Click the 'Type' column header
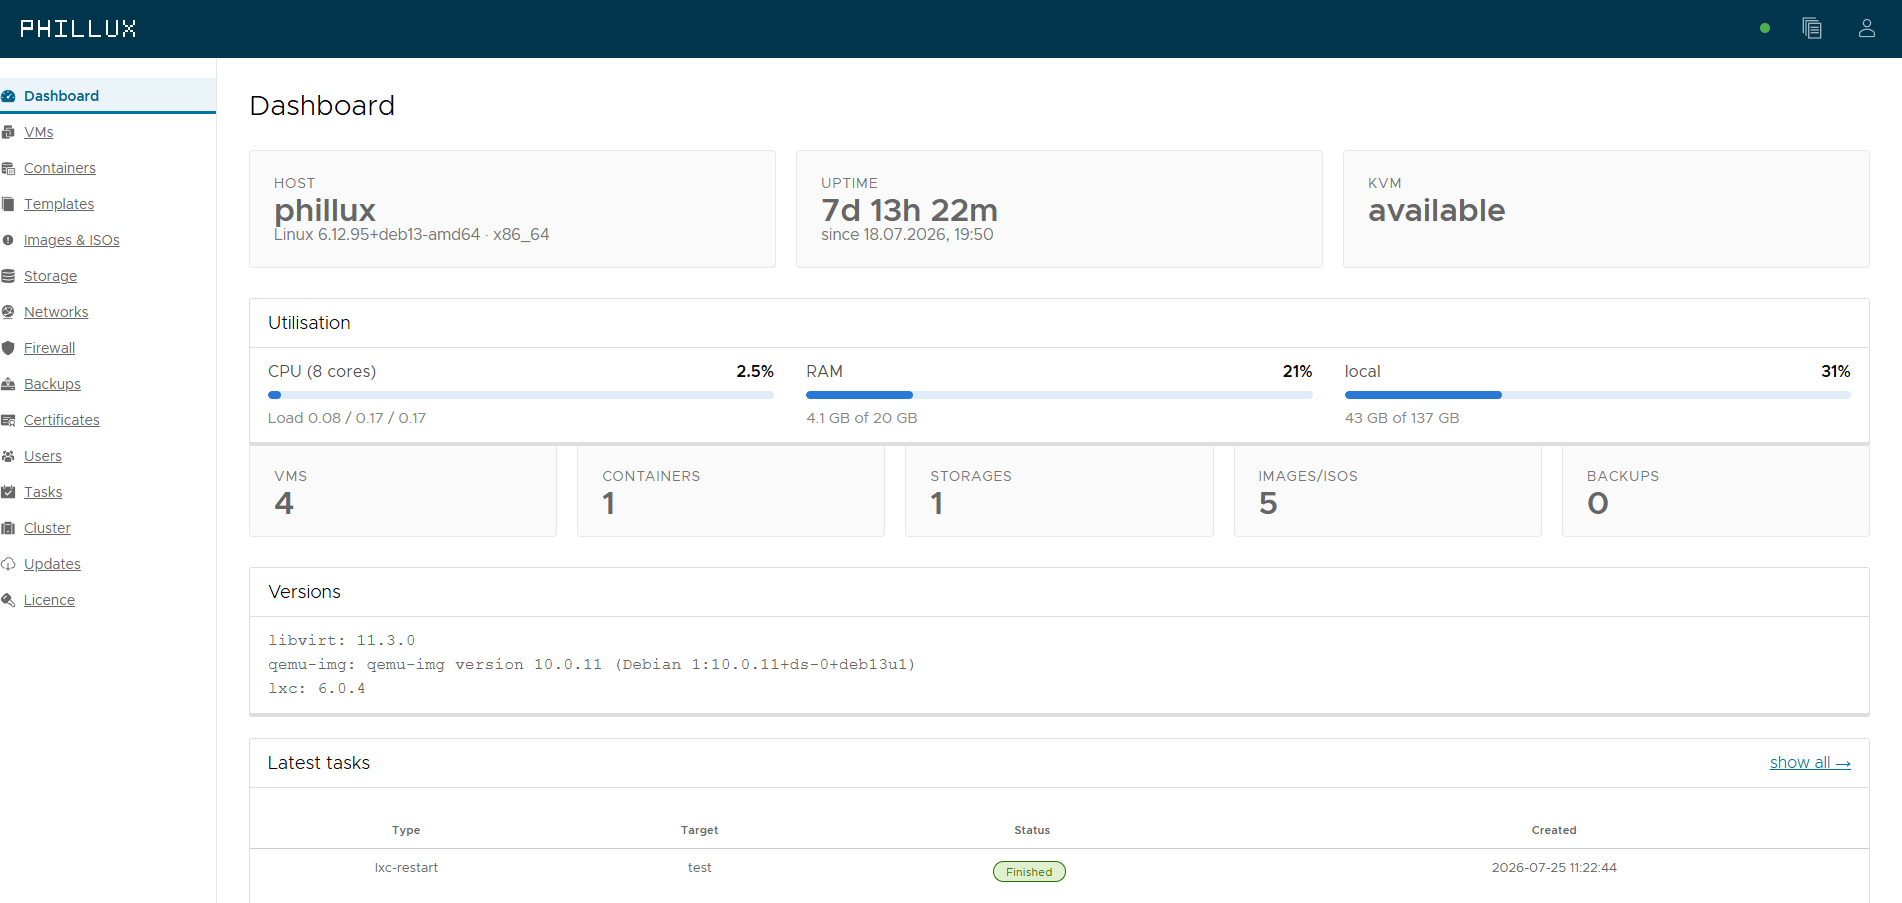Image resolution: width=1902 pixels, height=903 pixels. (406, 830)
